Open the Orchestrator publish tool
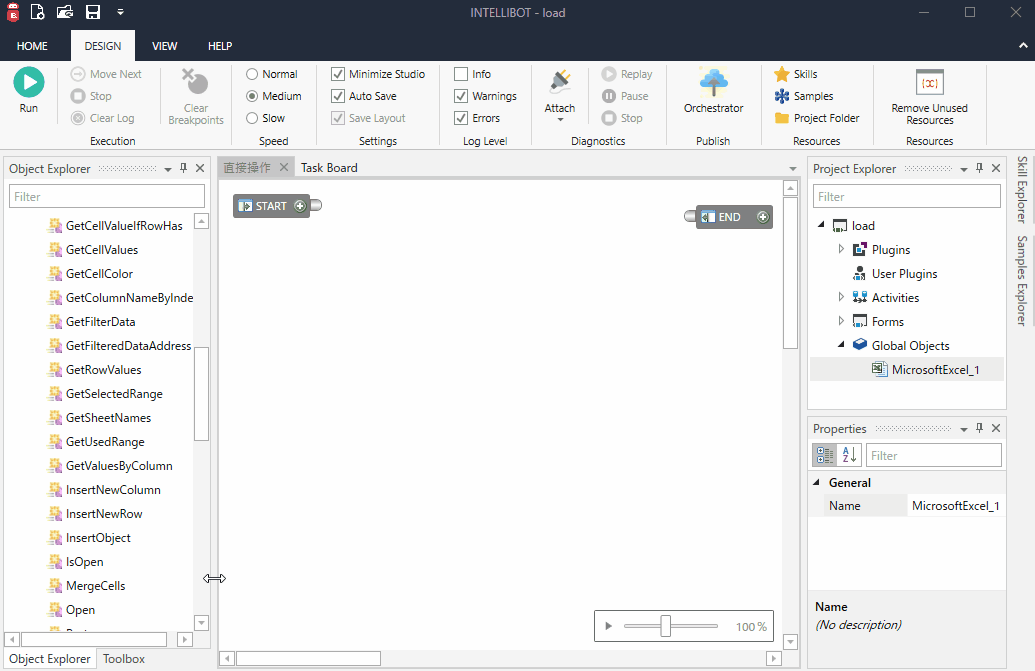Viewport: 1035px width, 671px height. point(713,88)
